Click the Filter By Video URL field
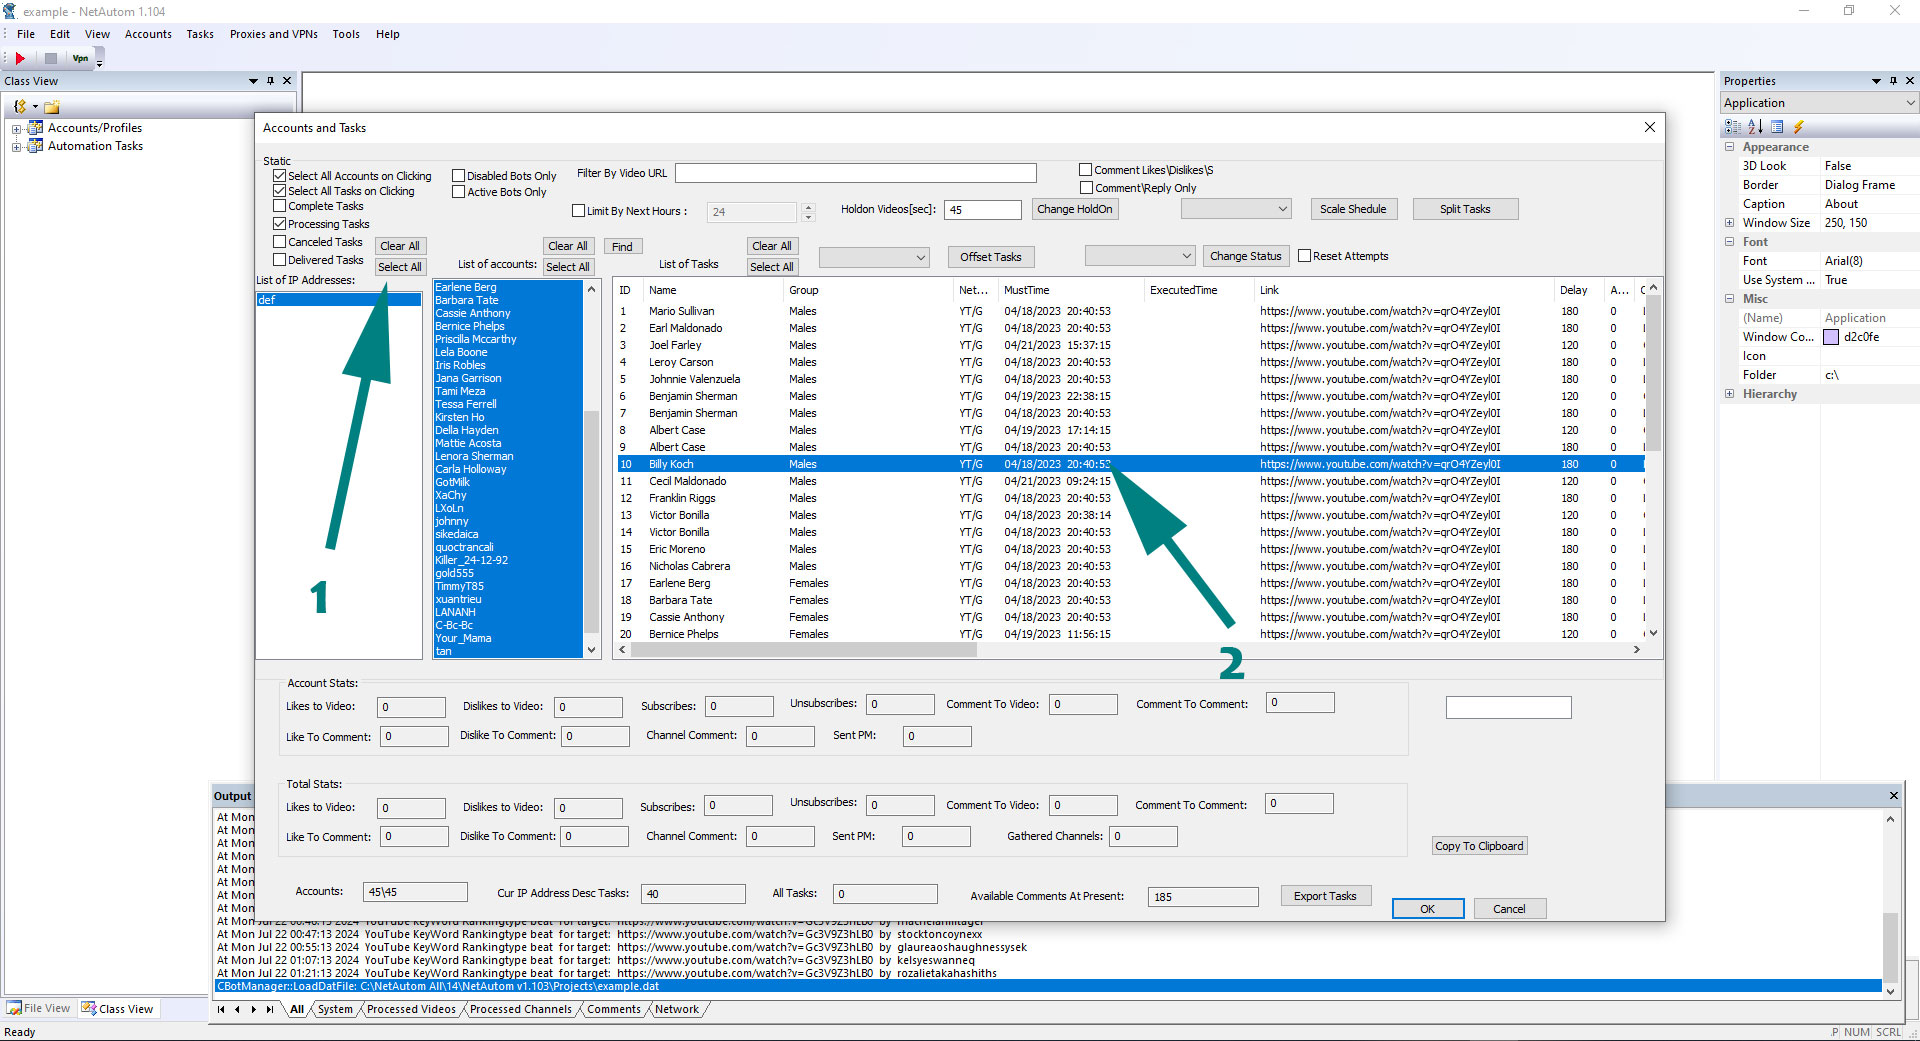The image size is (1920, 1041). tap(855, 173)
